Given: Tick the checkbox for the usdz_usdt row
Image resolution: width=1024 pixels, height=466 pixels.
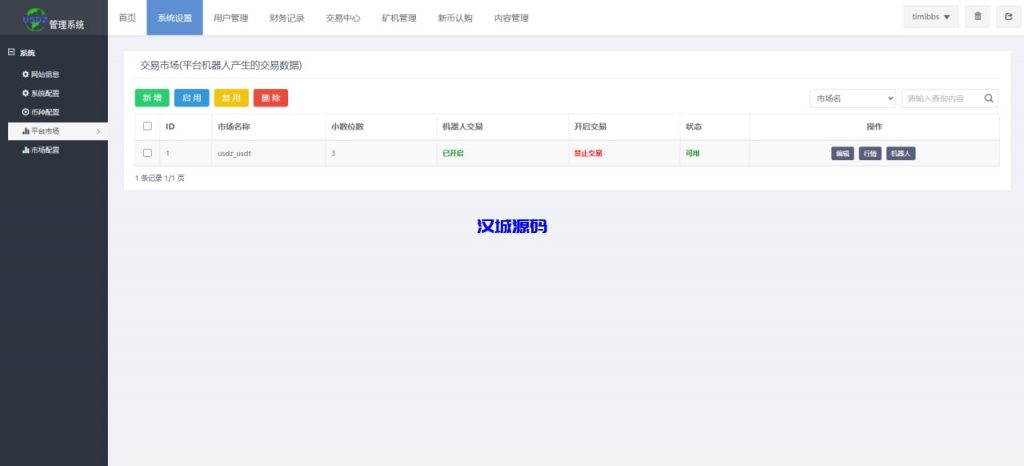Looking at the screenshot, I should click(148, 153).
